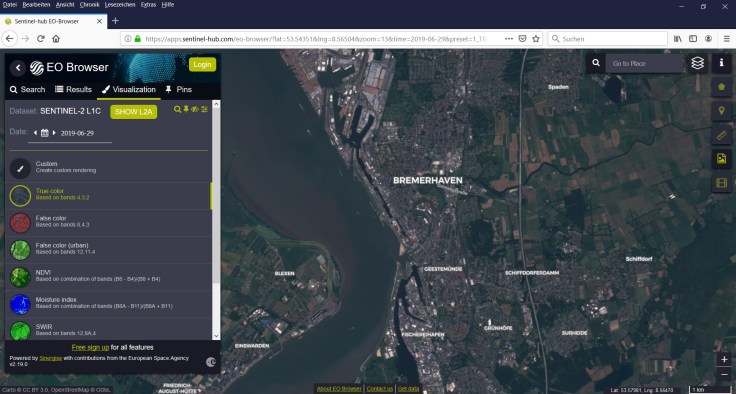The width and height of the screenshot is (736, 394).
Task: Open the Firefox hamburger menu
Action: coord(726,39)
